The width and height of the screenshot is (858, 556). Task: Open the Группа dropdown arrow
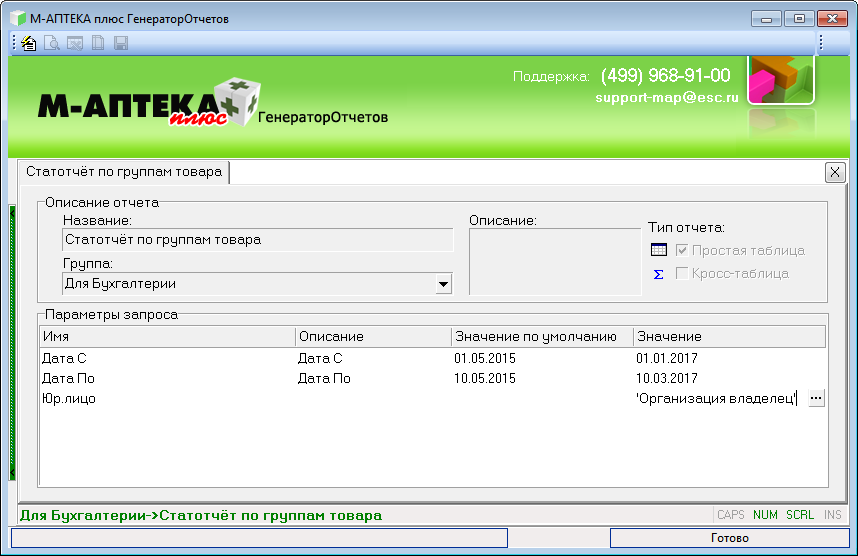click(443, 284)
